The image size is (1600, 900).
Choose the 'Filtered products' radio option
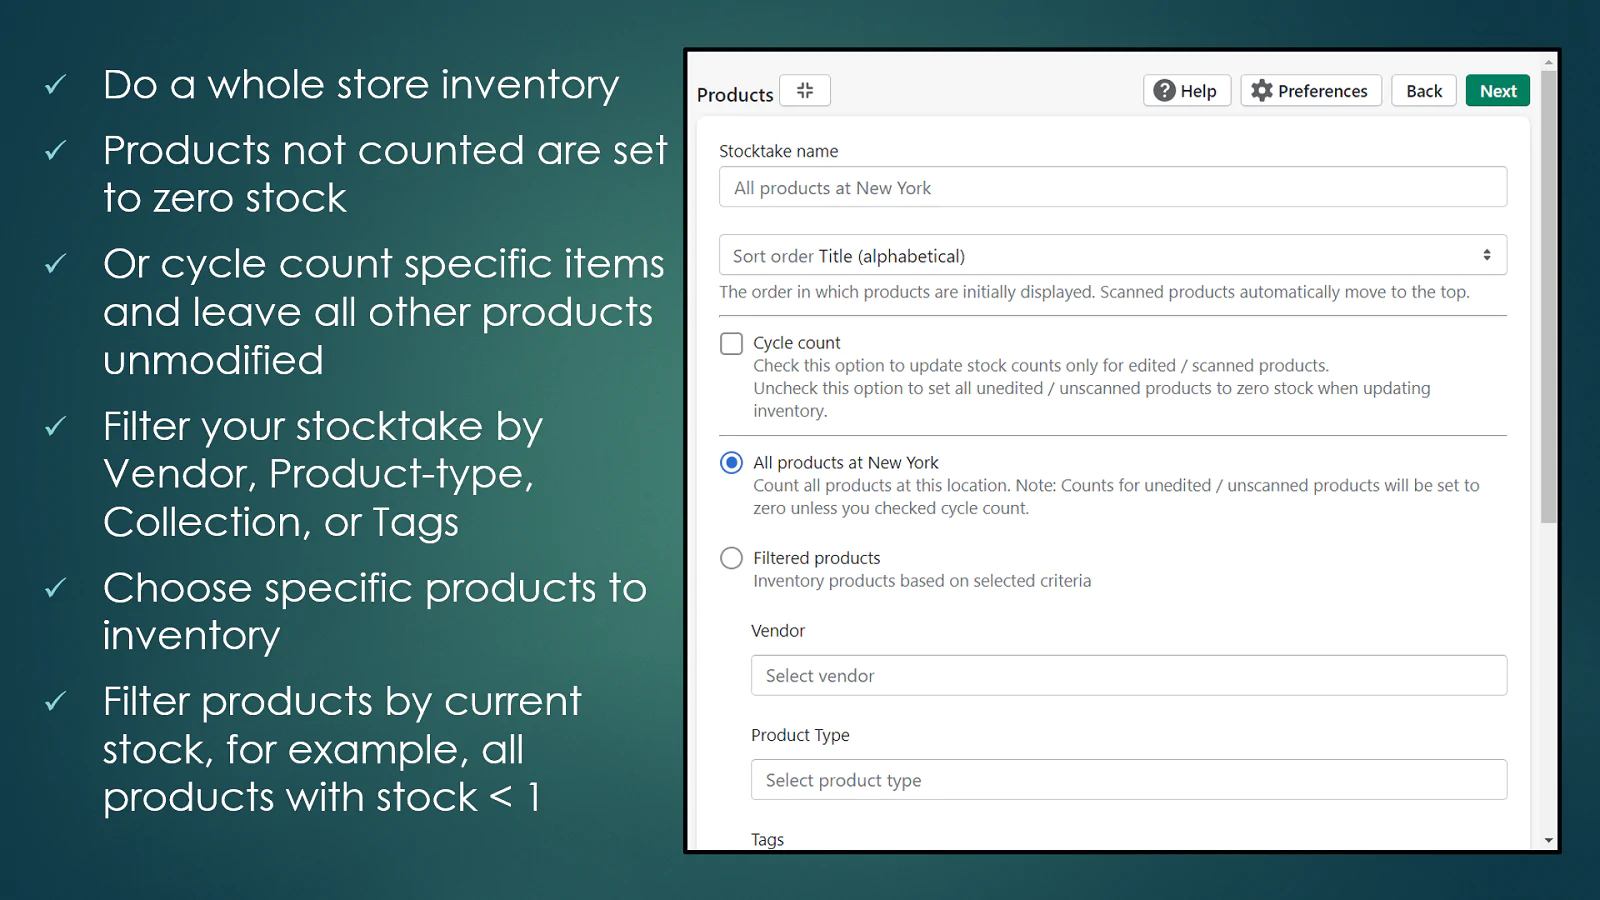tap(732, 558)
